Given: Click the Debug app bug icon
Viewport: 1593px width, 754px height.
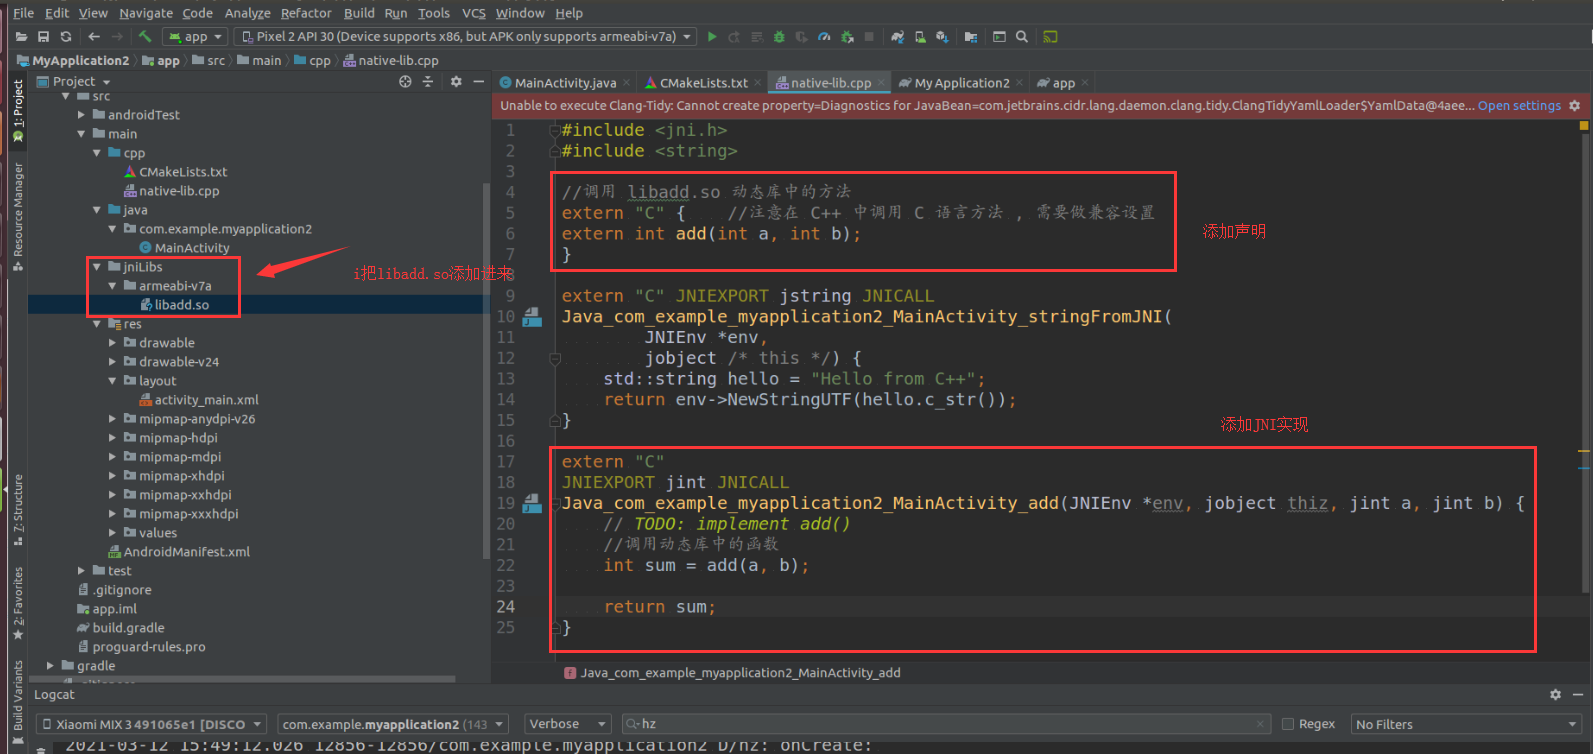Looking at the screenshot, I should tap(779, 37).
